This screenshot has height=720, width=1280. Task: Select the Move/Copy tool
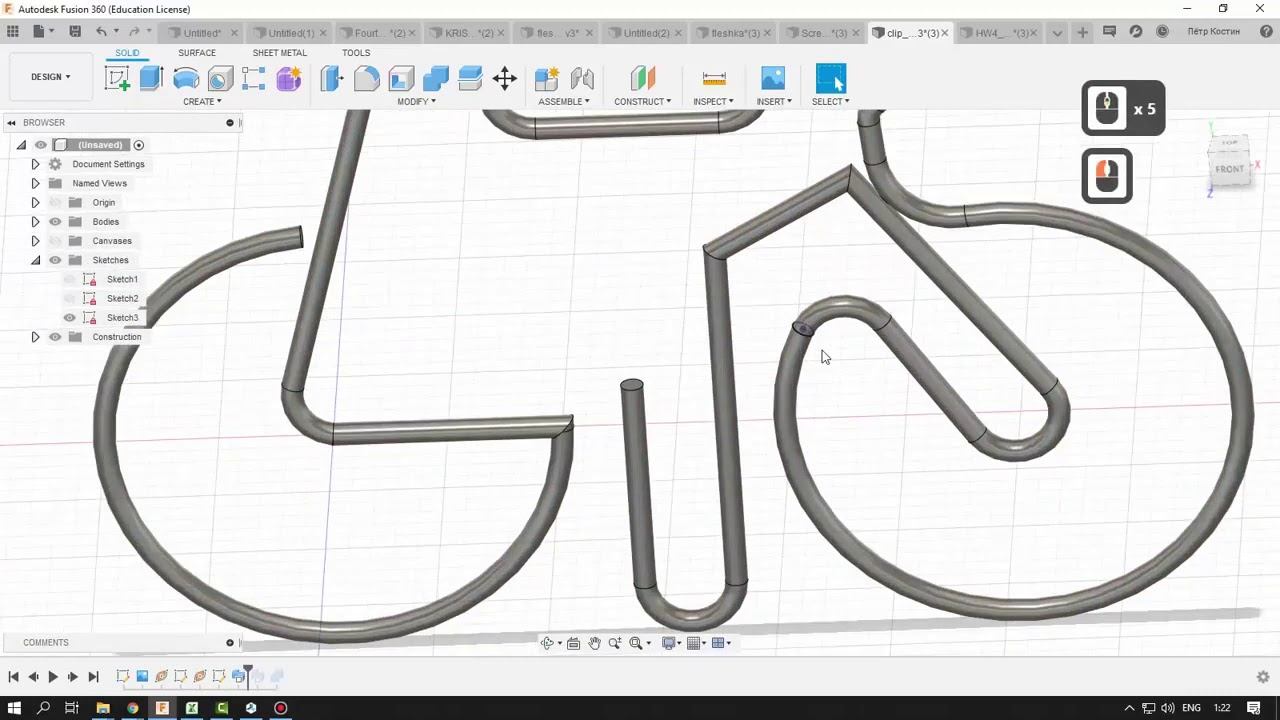505,78
